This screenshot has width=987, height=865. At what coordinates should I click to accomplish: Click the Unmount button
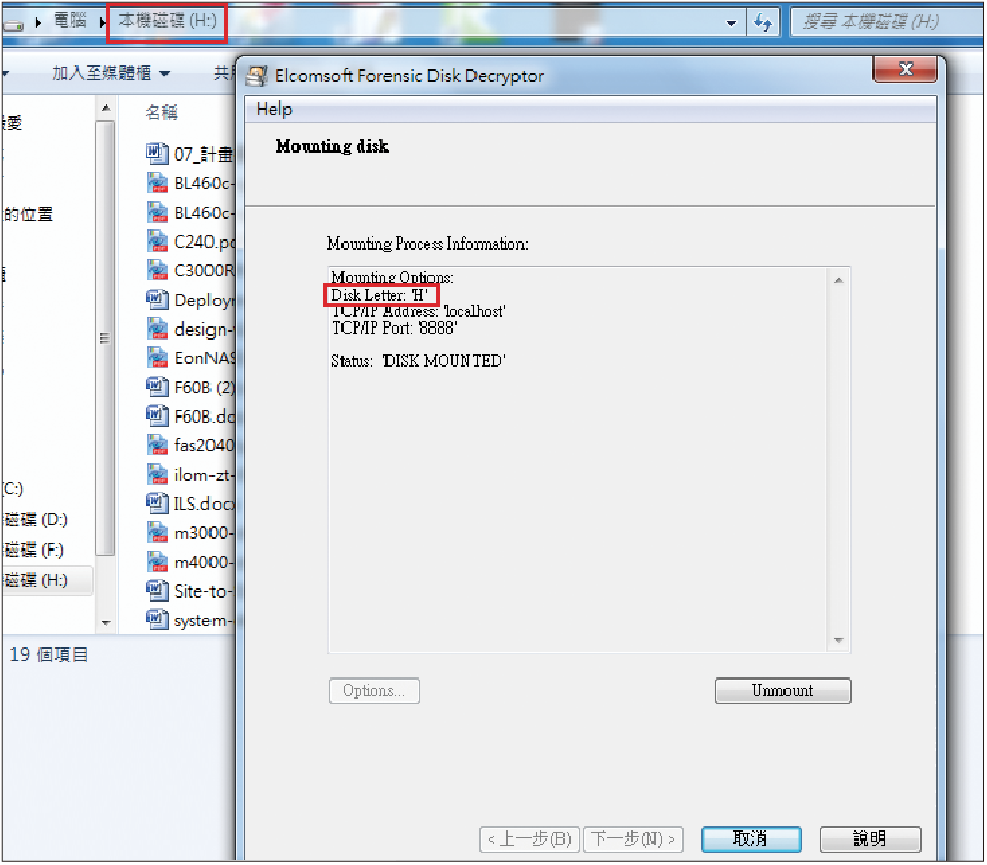tap(782, 691)
